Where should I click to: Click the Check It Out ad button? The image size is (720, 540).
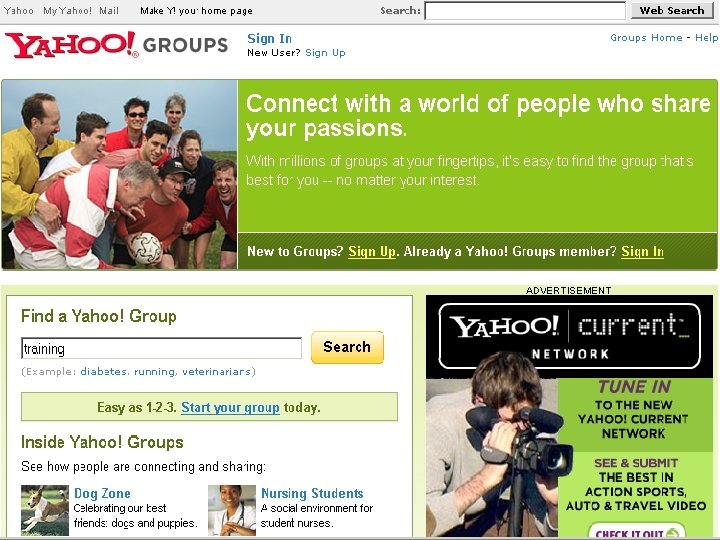[636, 531]
